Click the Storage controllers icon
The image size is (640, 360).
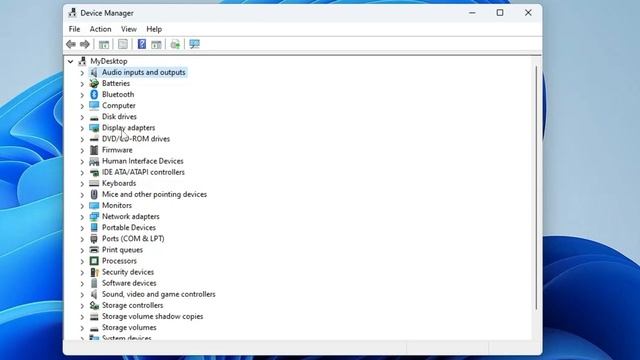[94, 305]
